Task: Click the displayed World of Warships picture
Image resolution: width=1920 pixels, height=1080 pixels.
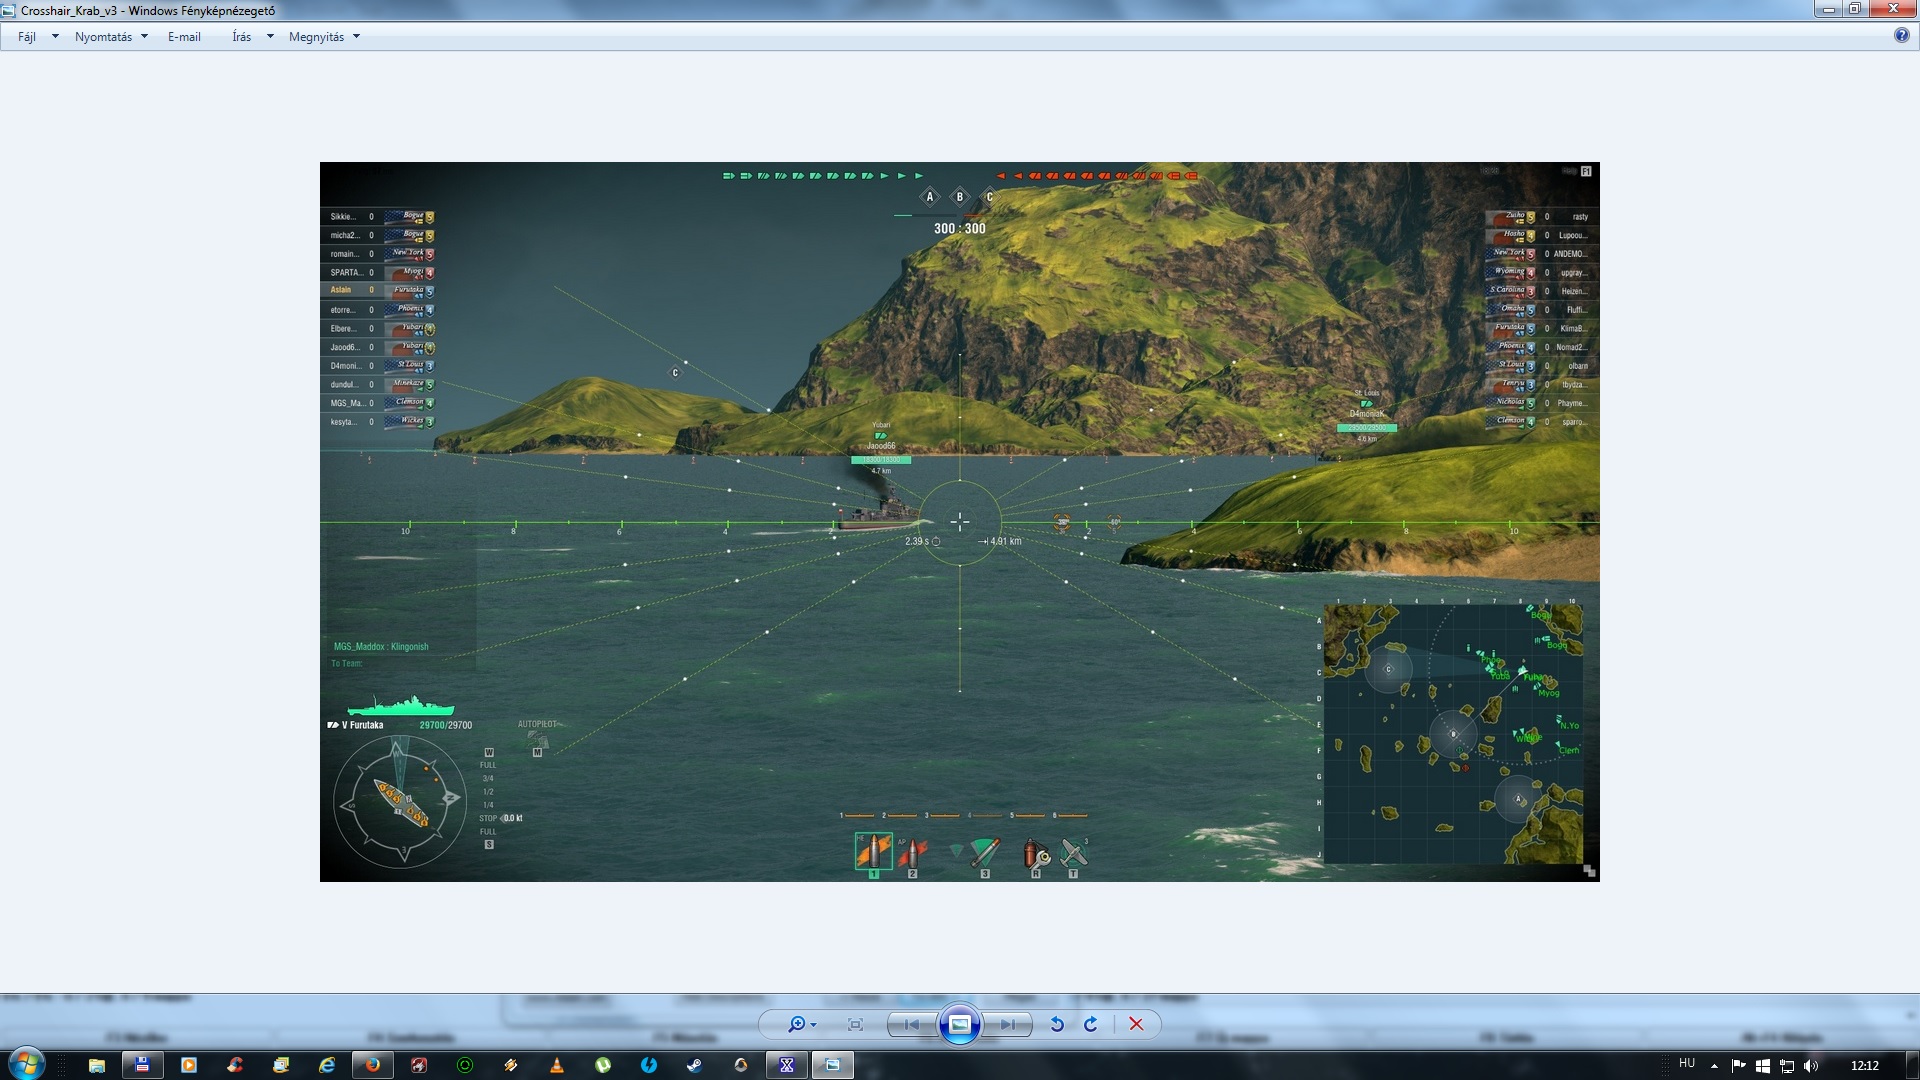Action: (x=960, y=522)
